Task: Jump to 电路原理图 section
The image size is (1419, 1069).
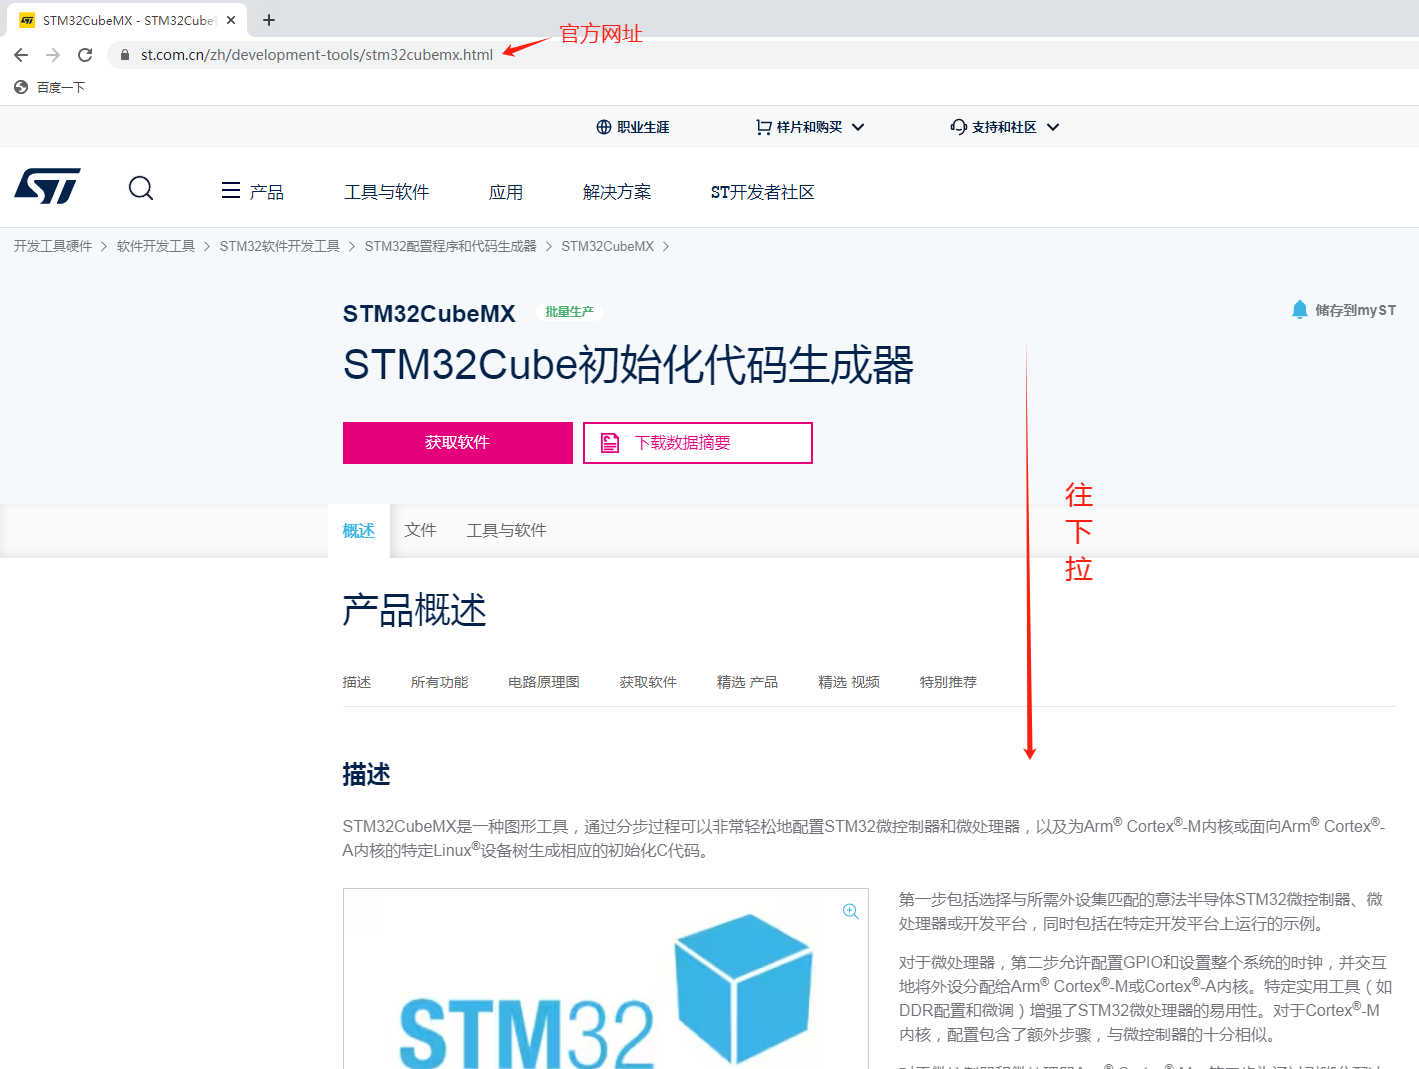Action: (544, 682)
